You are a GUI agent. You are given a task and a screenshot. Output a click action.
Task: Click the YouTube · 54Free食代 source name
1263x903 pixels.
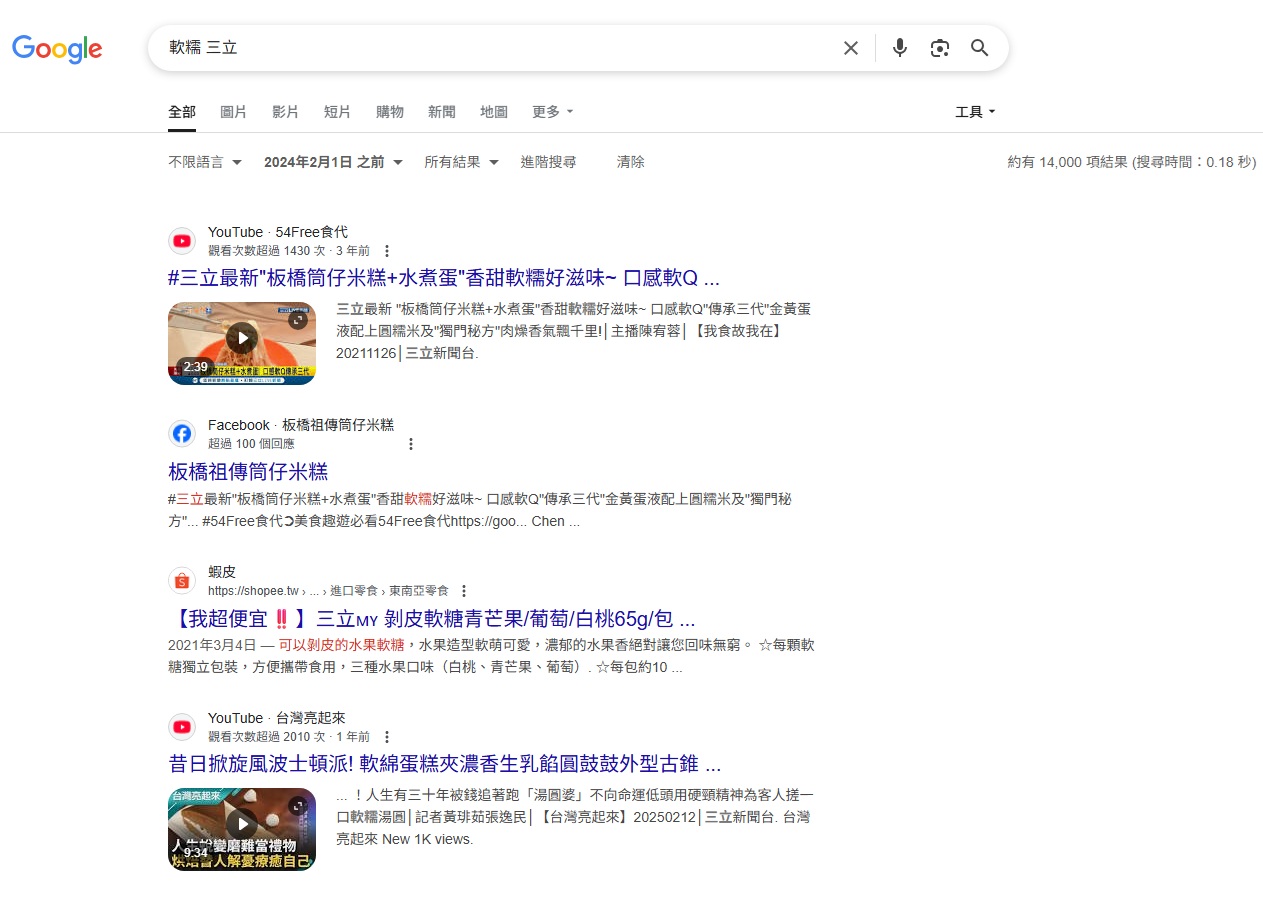278,232
